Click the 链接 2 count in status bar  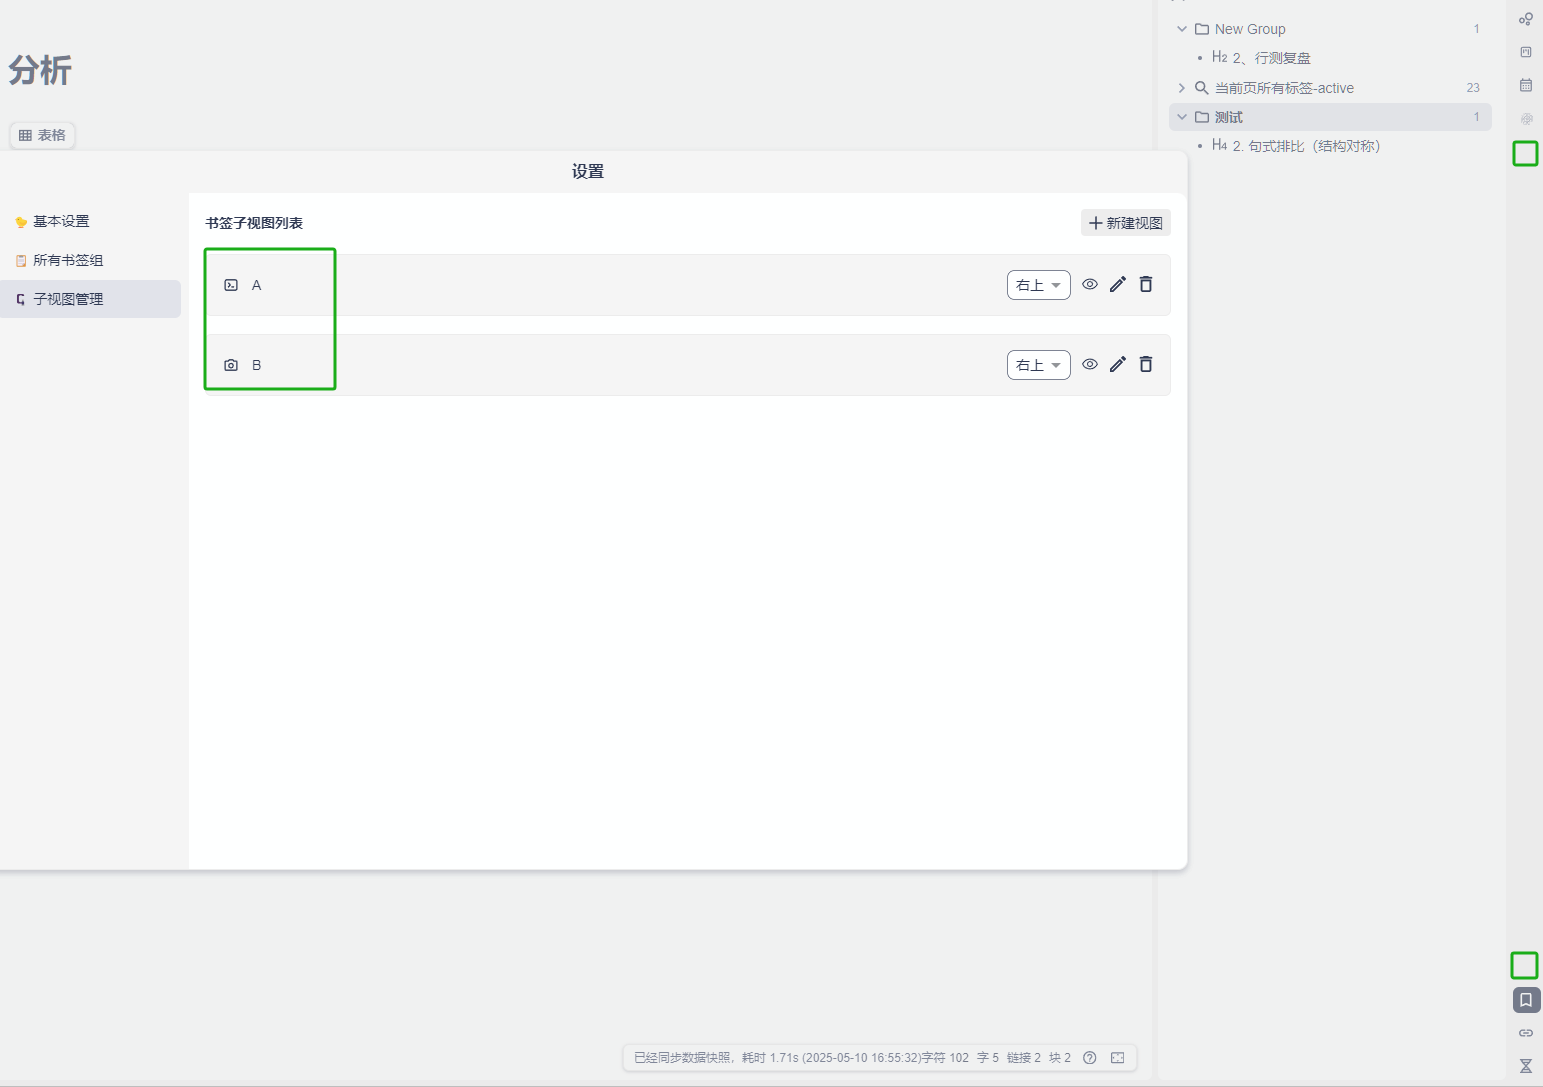click(x=1024, y=1058)
